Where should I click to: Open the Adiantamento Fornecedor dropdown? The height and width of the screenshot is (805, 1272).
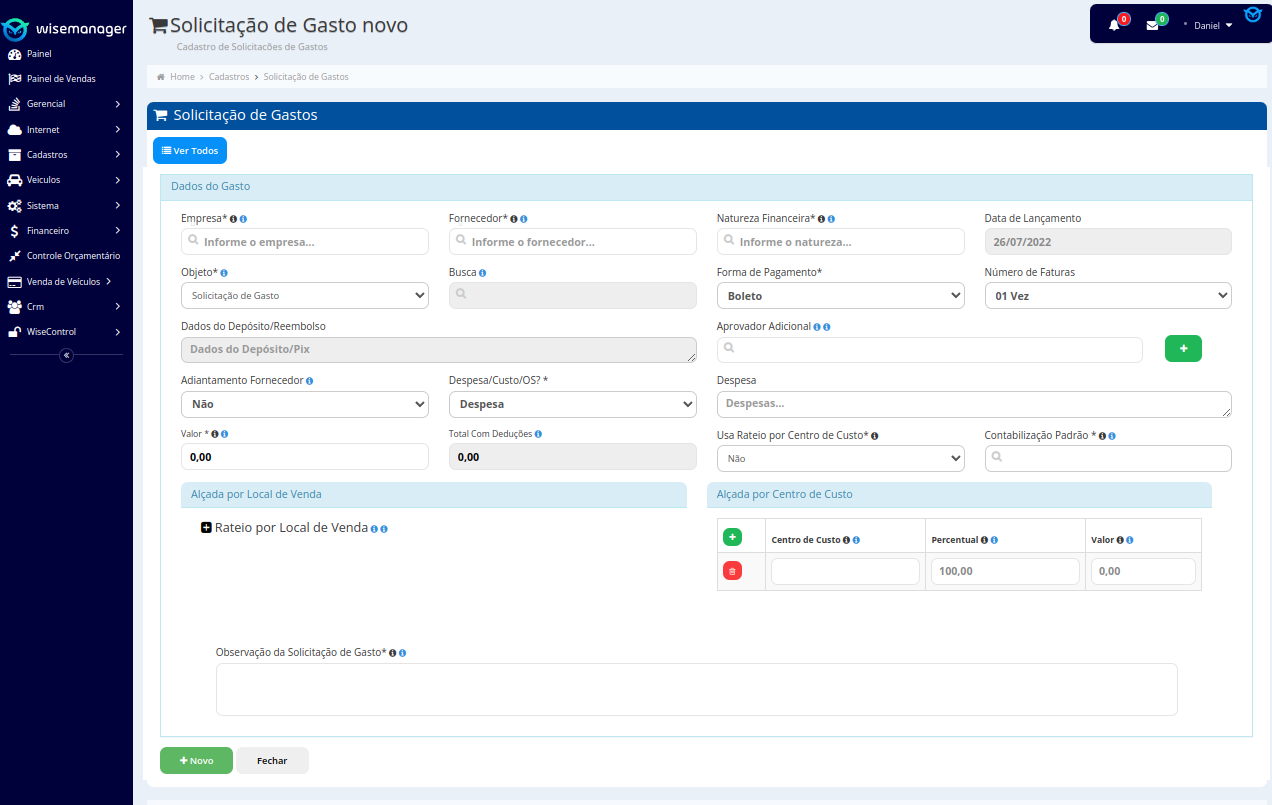click(304, 404)
